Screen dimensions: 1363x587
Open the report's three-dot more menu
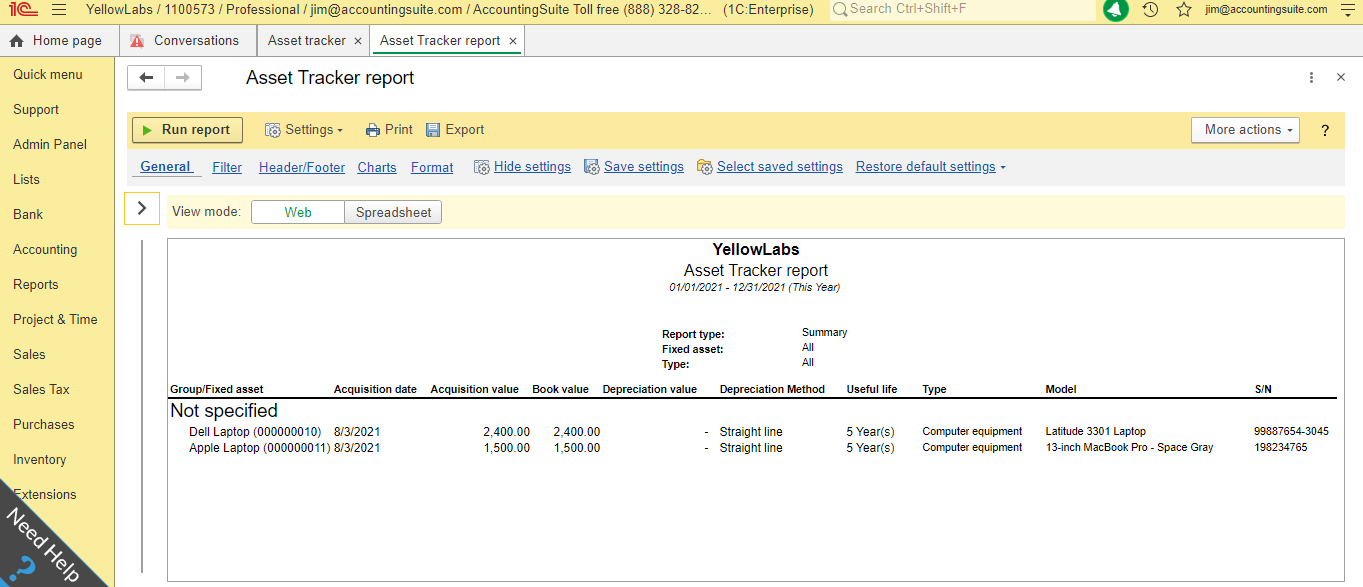(1312, 78)
